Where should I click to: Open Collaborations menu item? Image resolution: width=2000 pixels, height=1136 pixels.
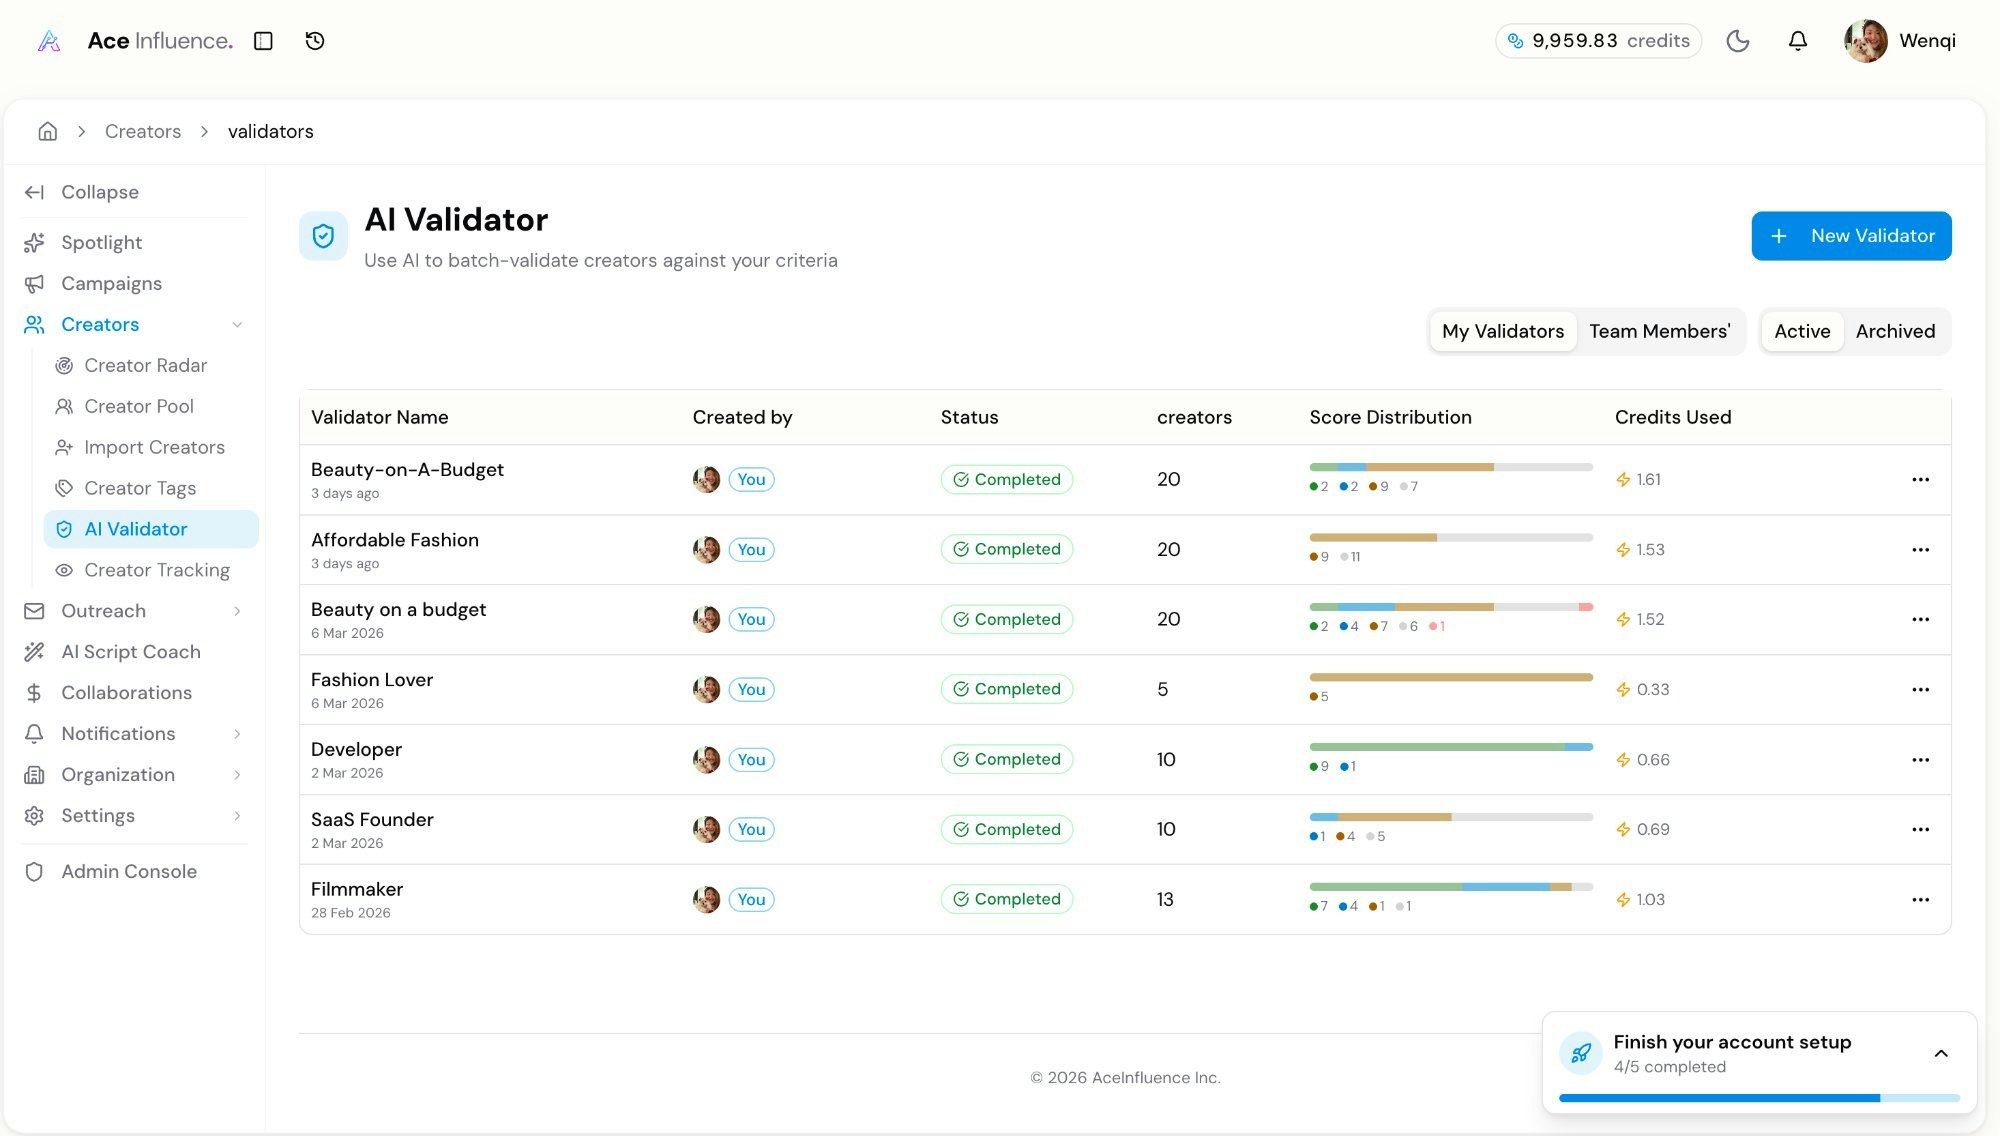[126, 693]
